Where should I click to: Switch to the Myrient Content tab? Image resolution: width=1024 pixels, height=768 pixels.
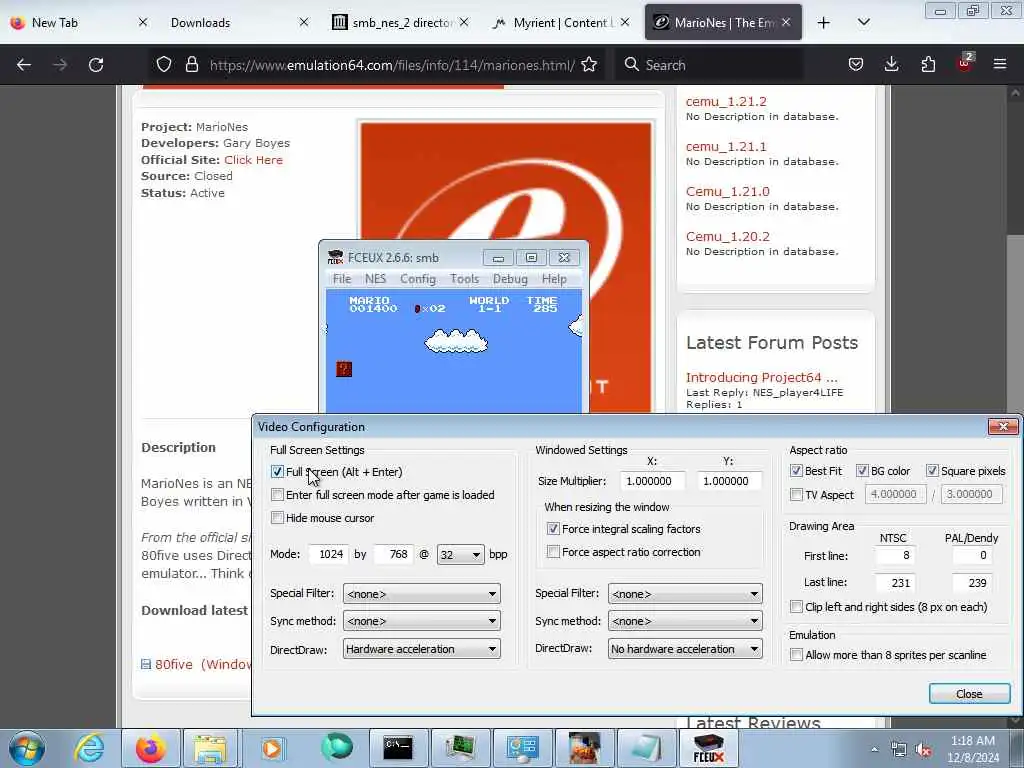(x=563, y=23)
